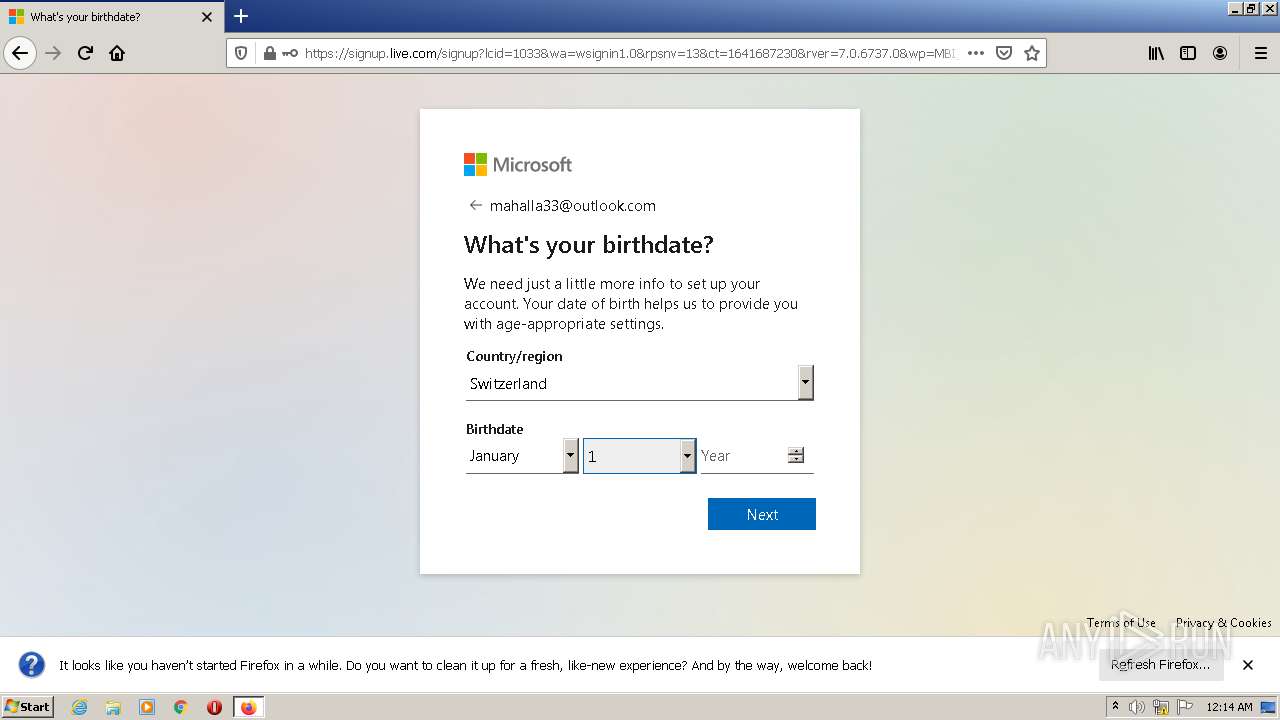1280x720 pixels.
Task: Restore down the Firefox window
Action: tap(1251, 8)
